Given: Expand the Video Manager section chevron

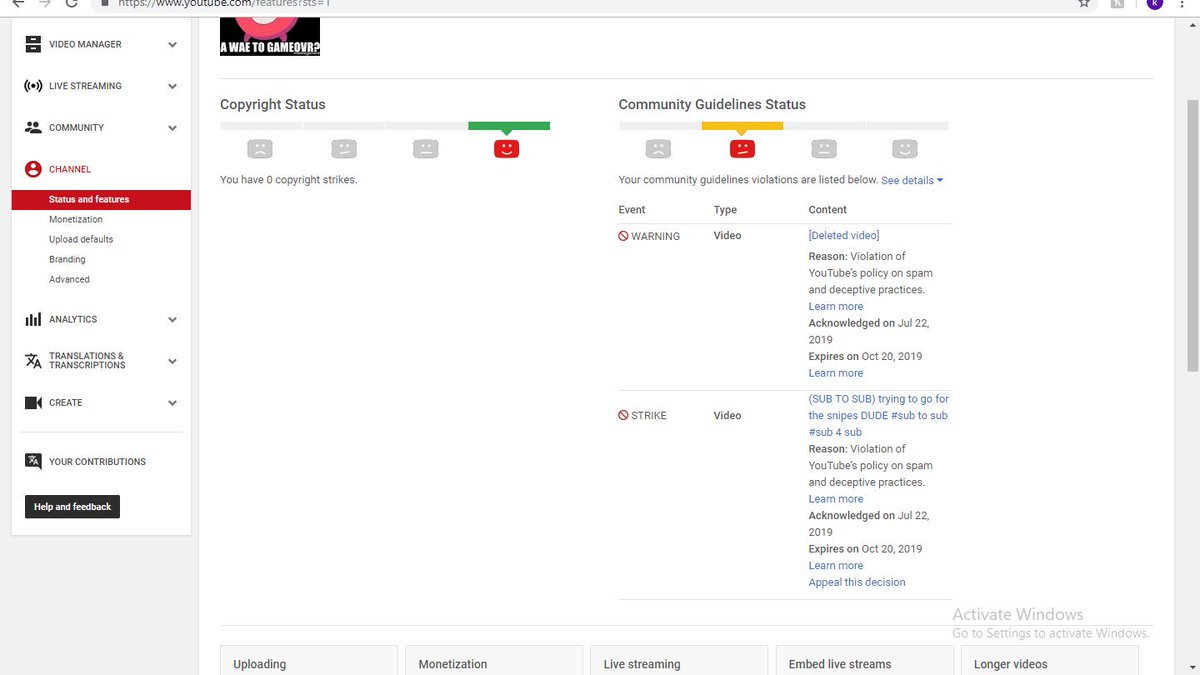Looking at the screenshot, I should 173,45.
